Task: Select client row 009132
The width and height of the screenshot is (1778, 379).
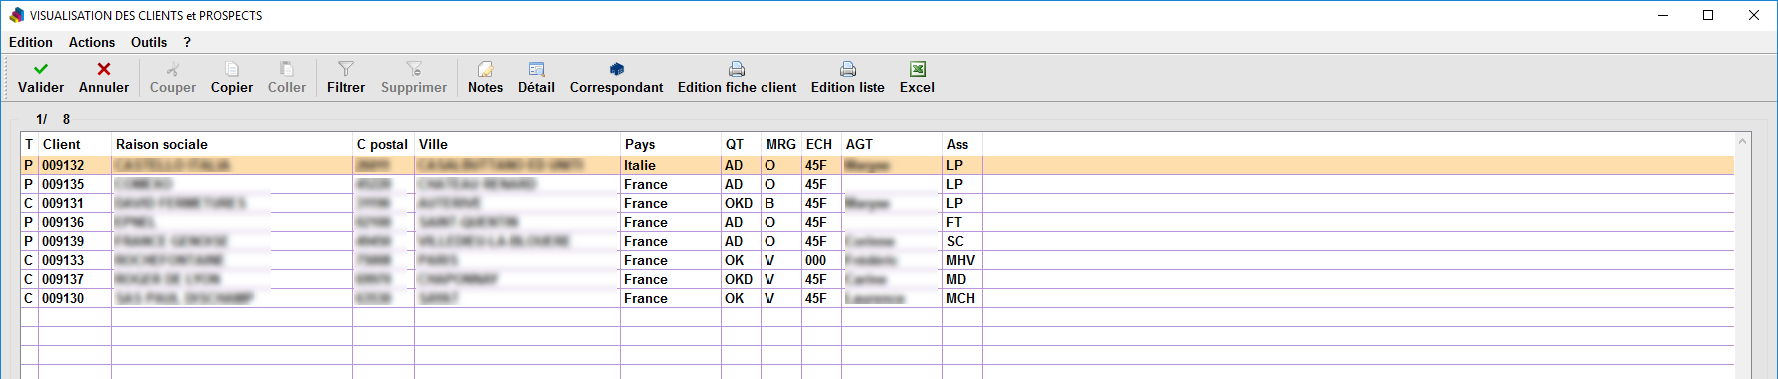Action: click(x=877, y=165)
